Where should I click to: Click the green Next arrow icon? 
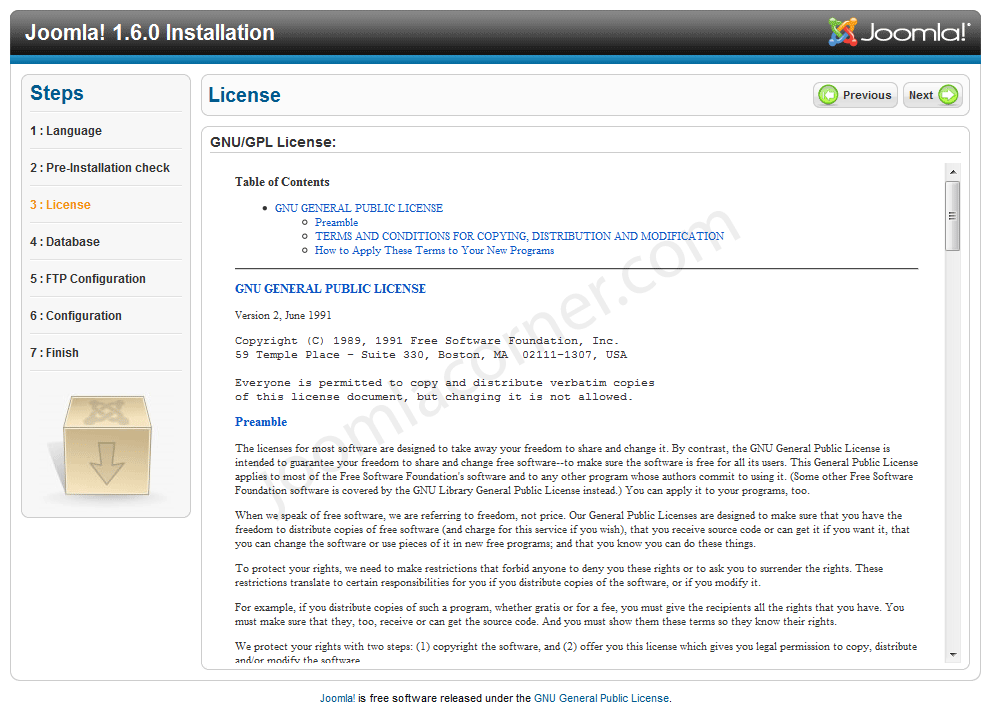[948, 95]
